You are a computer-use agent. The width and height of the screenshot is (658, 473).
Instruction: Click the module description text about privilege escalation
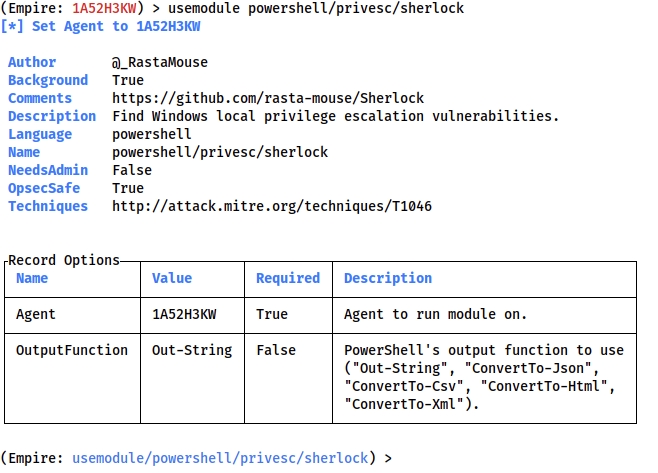point(335,116)
